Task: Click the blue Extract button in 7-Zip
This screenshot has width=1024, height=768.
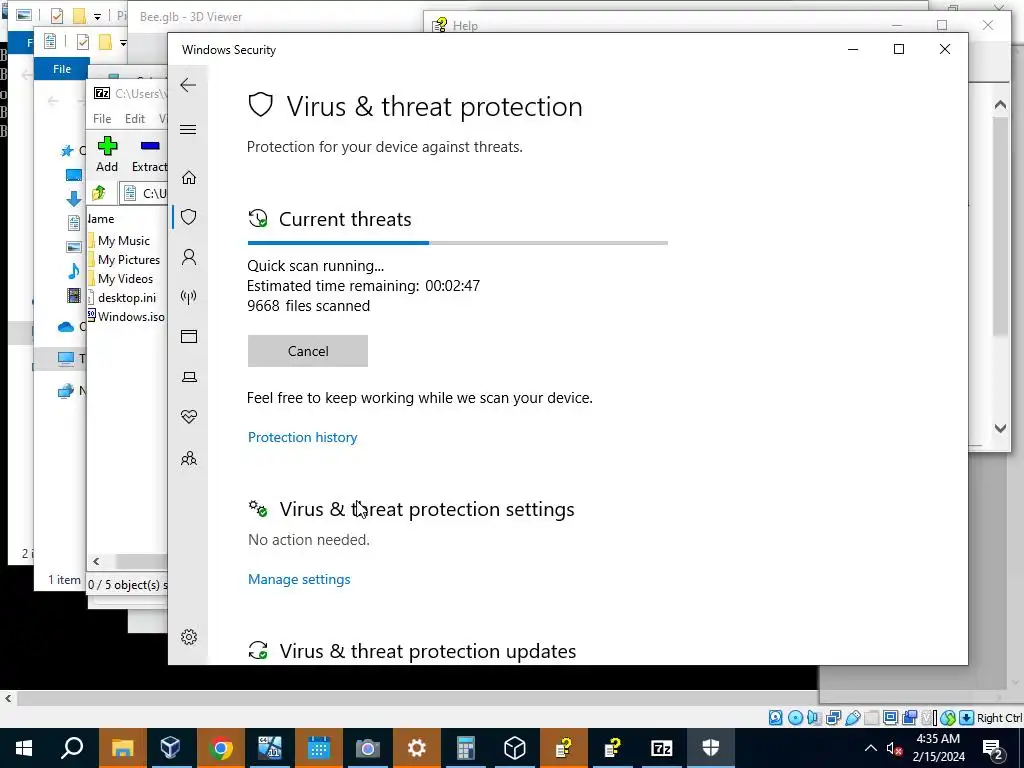Action: coord(150,155)
